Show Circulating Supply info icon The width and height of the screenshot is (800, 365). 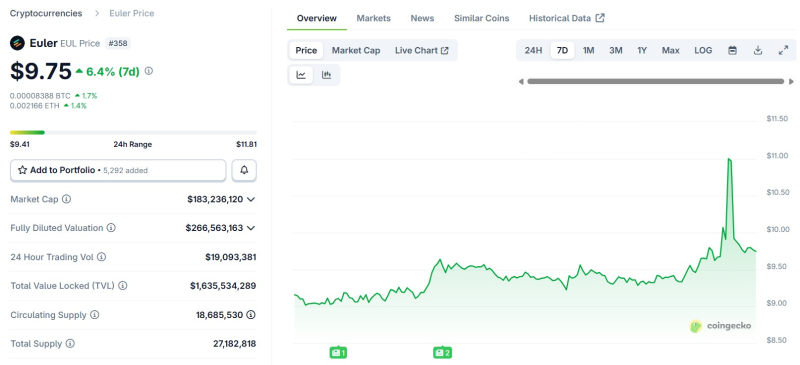pyautogui.click(x=95, y=315)
